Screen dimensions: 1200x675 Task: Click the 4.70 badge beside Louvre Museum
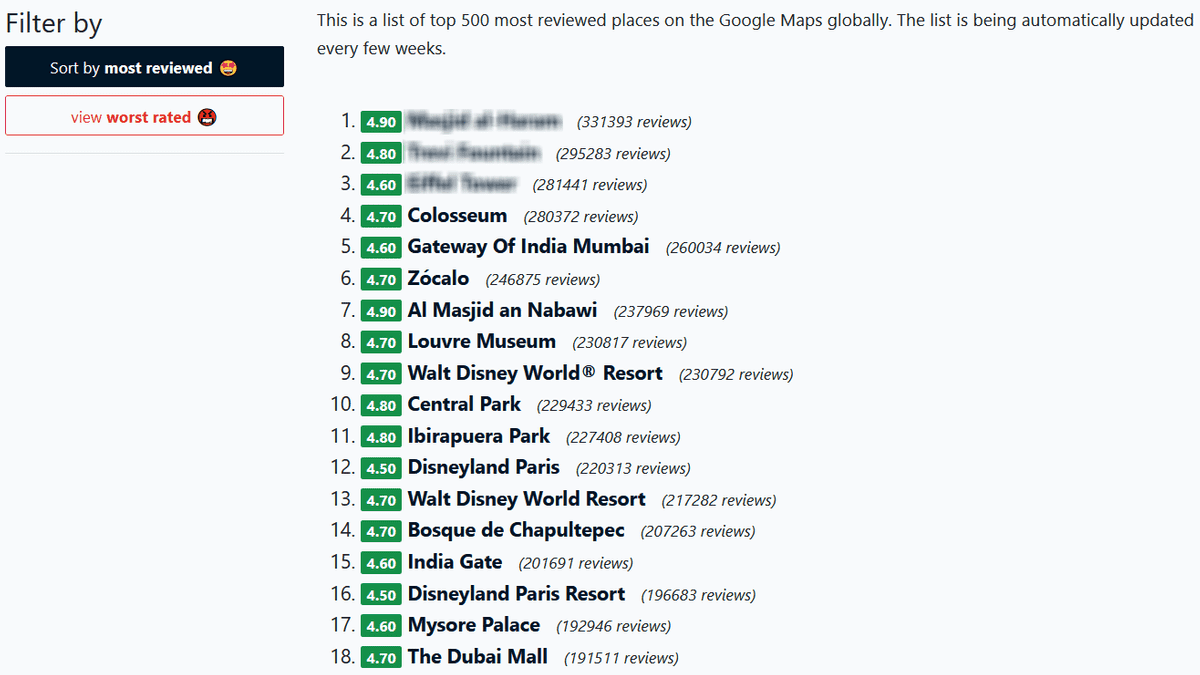point(381,342)
